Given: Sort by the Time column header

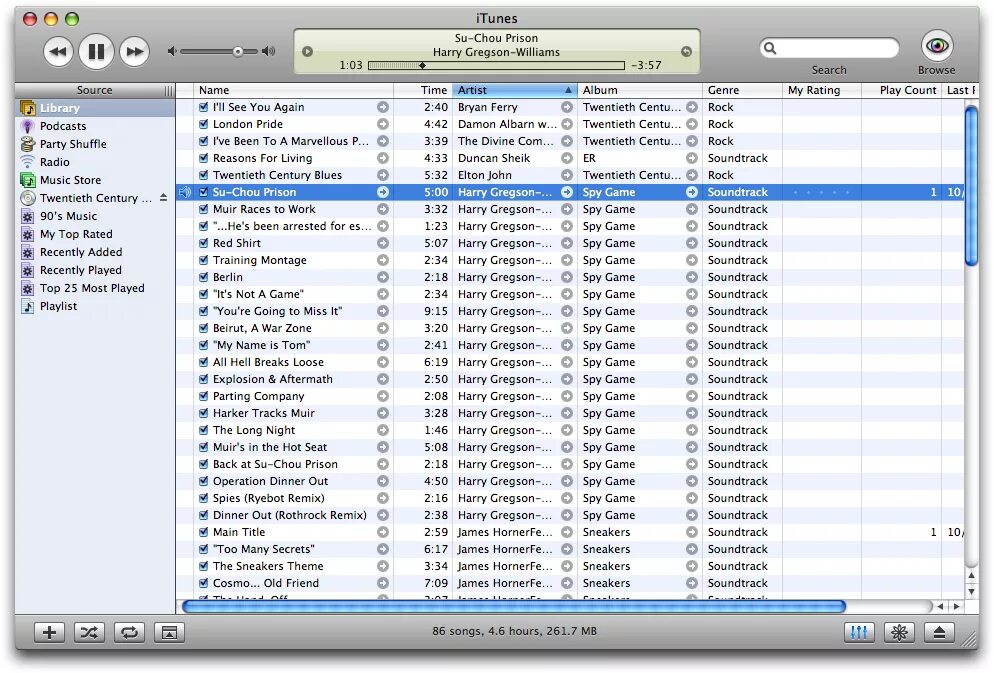Looking at the screenshot, I should (422, 90).
